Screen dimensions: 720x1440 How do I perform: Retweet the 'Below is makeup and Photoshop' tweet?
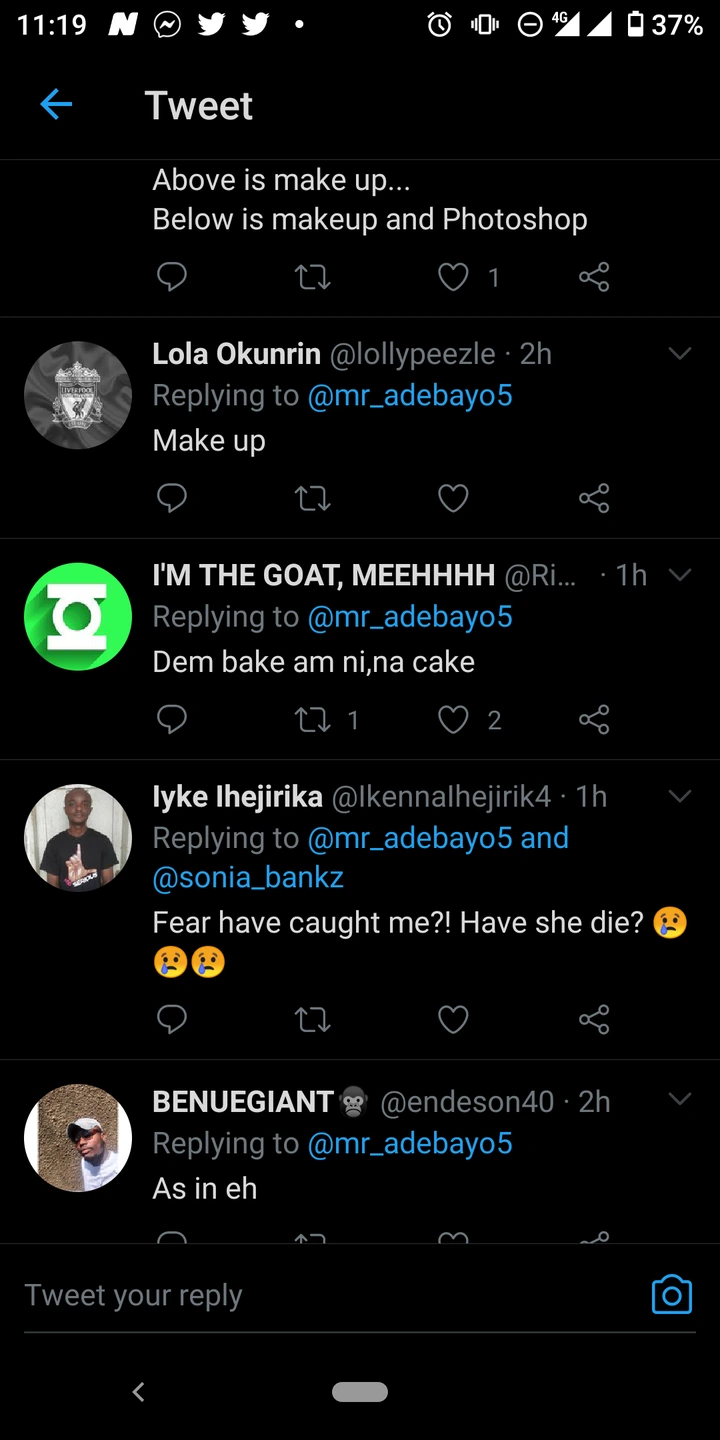(313, 277)
